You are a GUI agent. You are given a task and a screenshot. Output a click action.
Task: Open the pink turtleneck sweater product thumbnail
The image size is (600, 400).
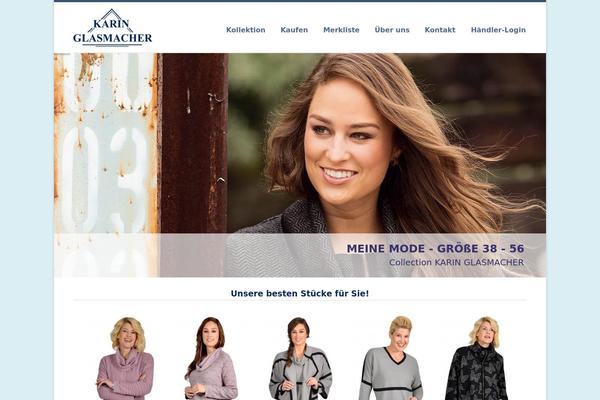point(126,358)
